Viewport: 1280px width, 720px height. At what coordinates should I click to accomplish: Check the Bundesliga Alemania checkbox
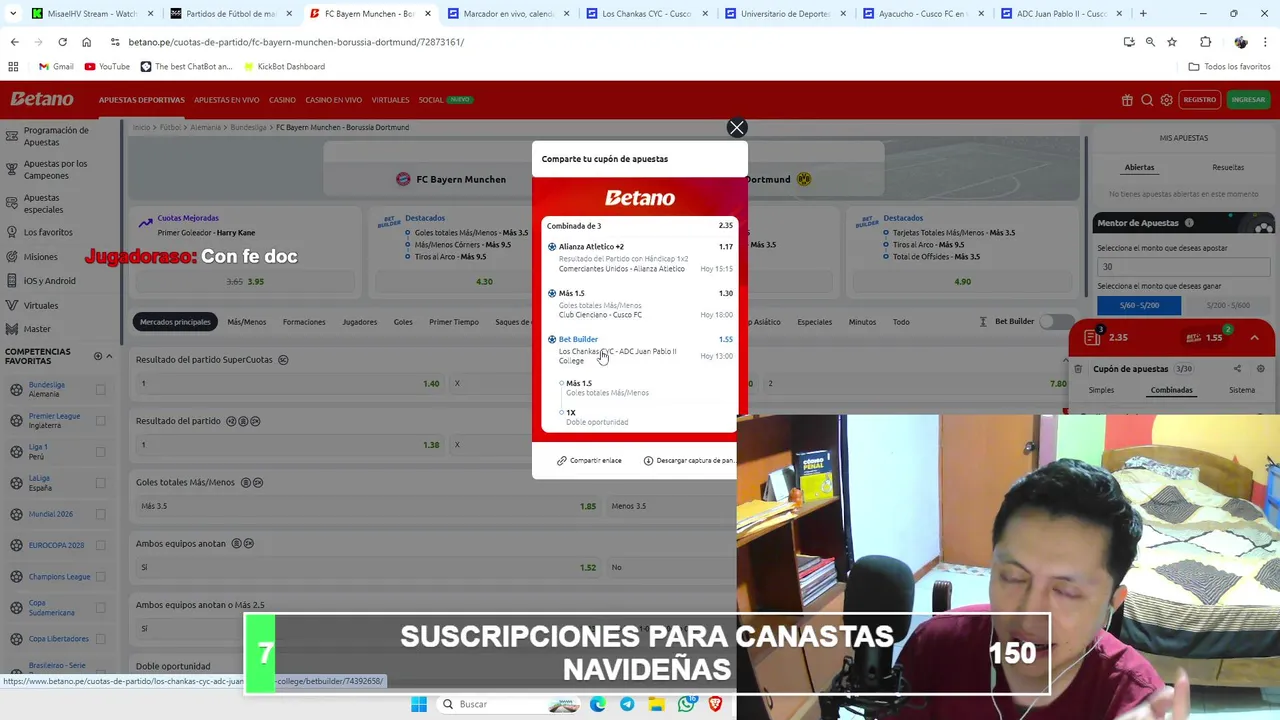100,390
